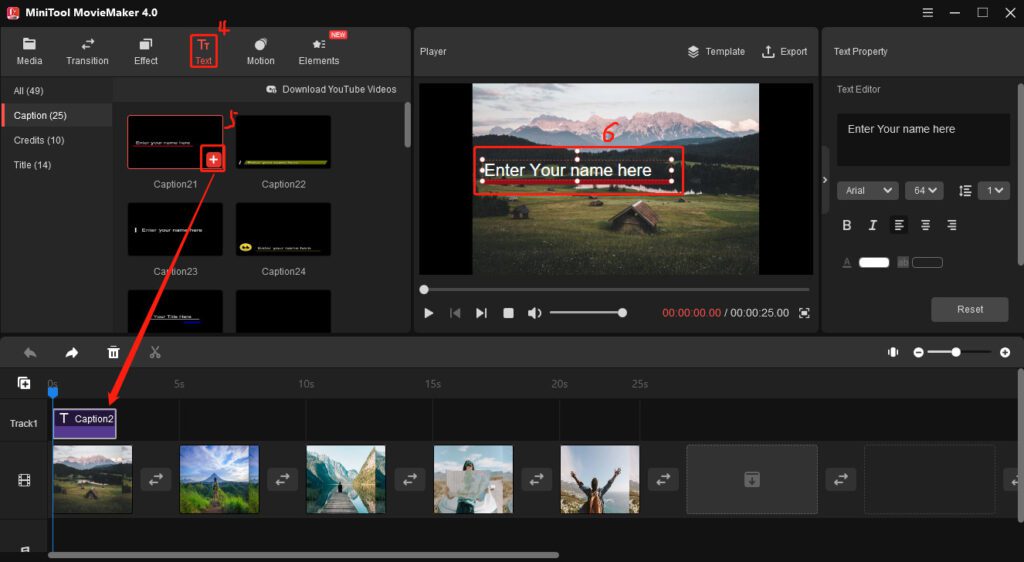Screen dimensions: 1024x562
Task: Split clip with scissors icon
Action: pyautogui.click(x=155, y=352)
